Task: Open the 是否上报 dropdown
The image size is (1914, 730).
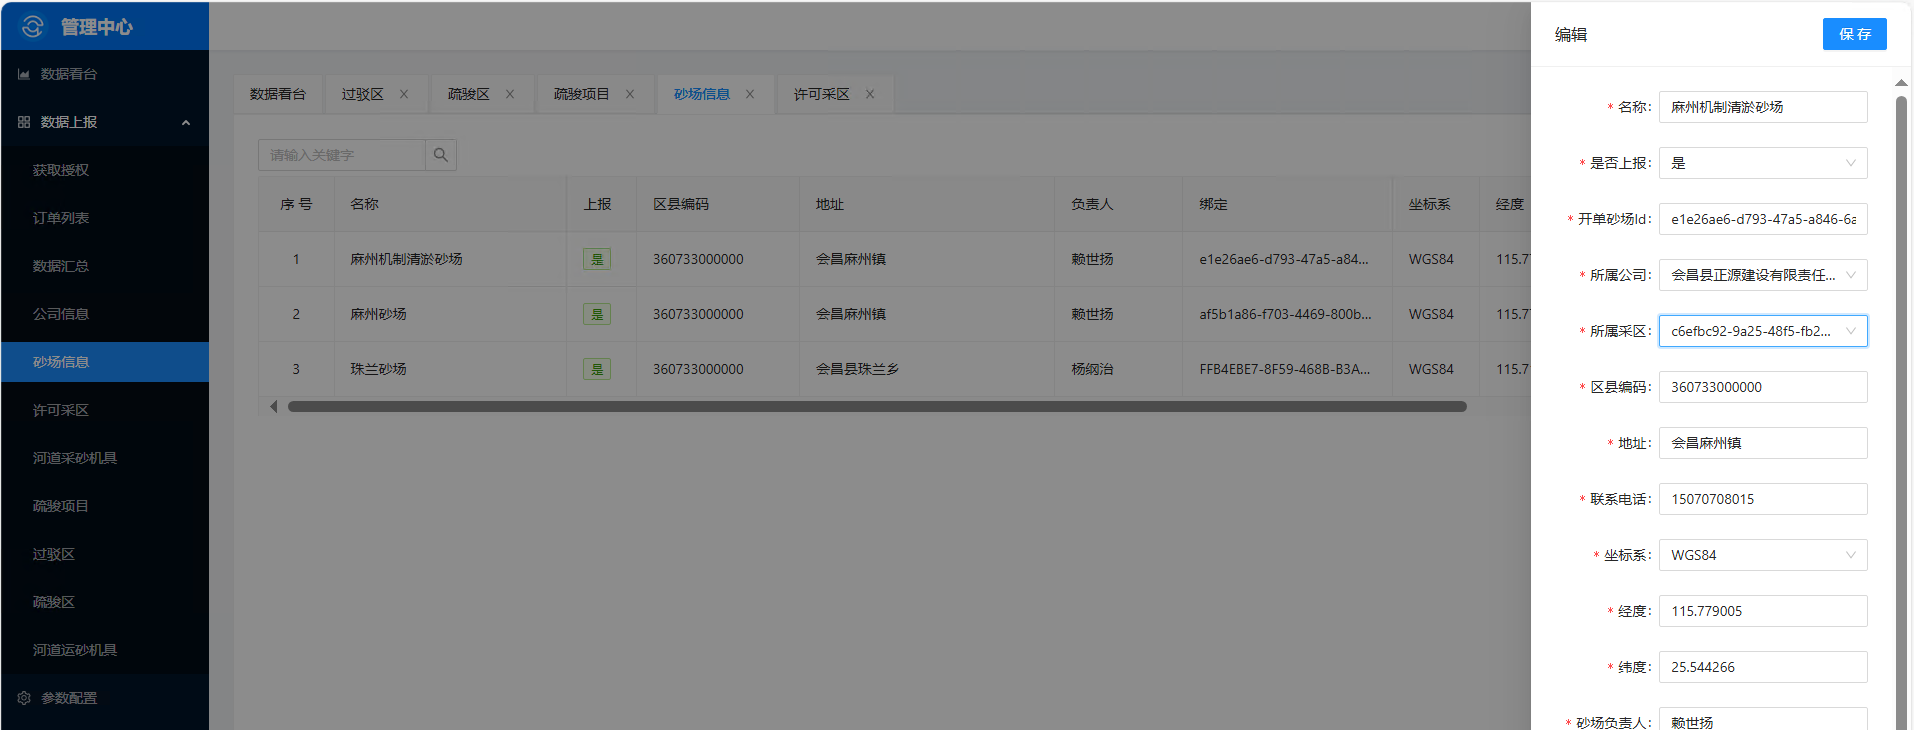Action: click(x=1762, y=163)
